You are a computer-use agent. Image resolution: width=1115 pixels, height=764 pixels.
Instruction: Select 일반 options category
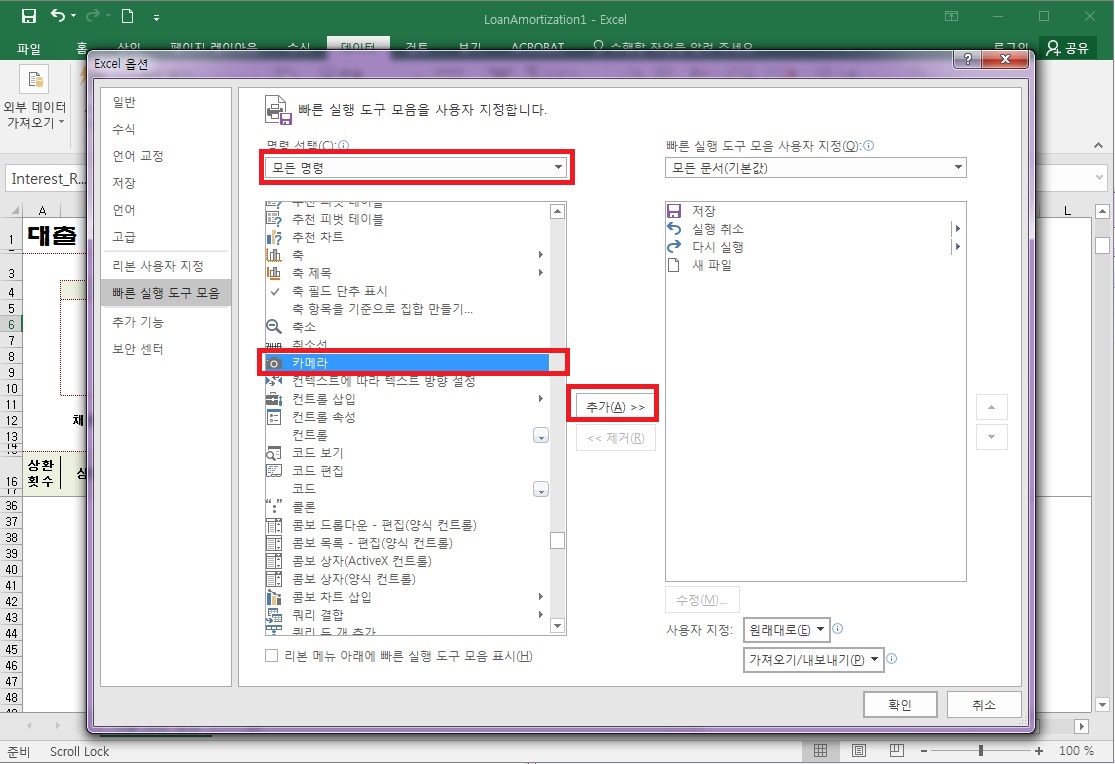coord(166,102)
